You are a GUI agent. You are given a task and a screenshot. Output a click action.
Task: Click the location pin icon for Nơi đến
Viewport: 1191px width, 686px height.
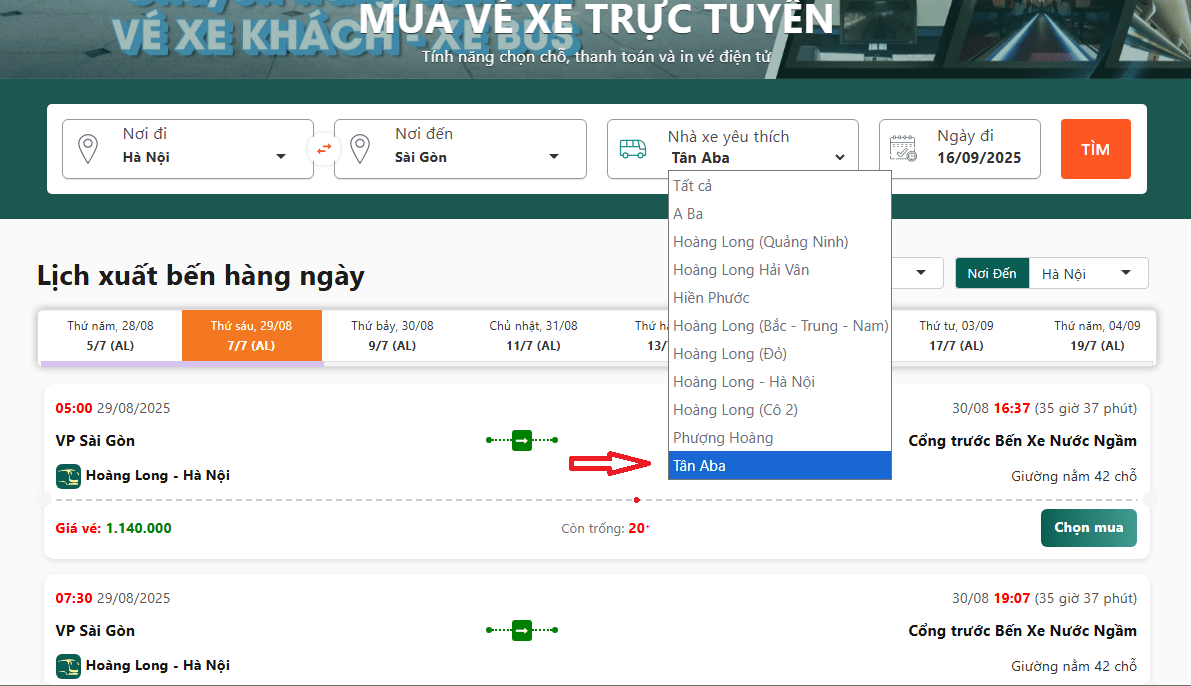click(360, 149)
